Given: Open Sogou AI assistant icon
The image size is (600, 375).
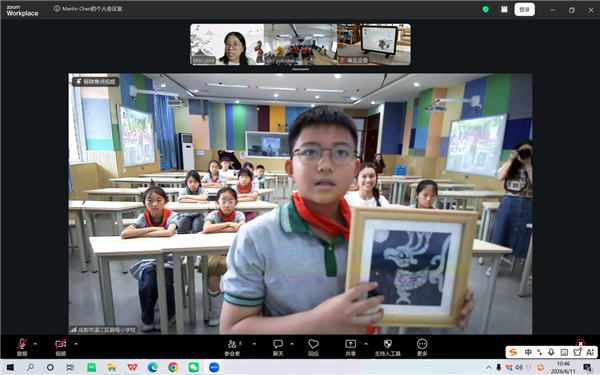Looking at the screenshot, I should (x=590, y=352).
